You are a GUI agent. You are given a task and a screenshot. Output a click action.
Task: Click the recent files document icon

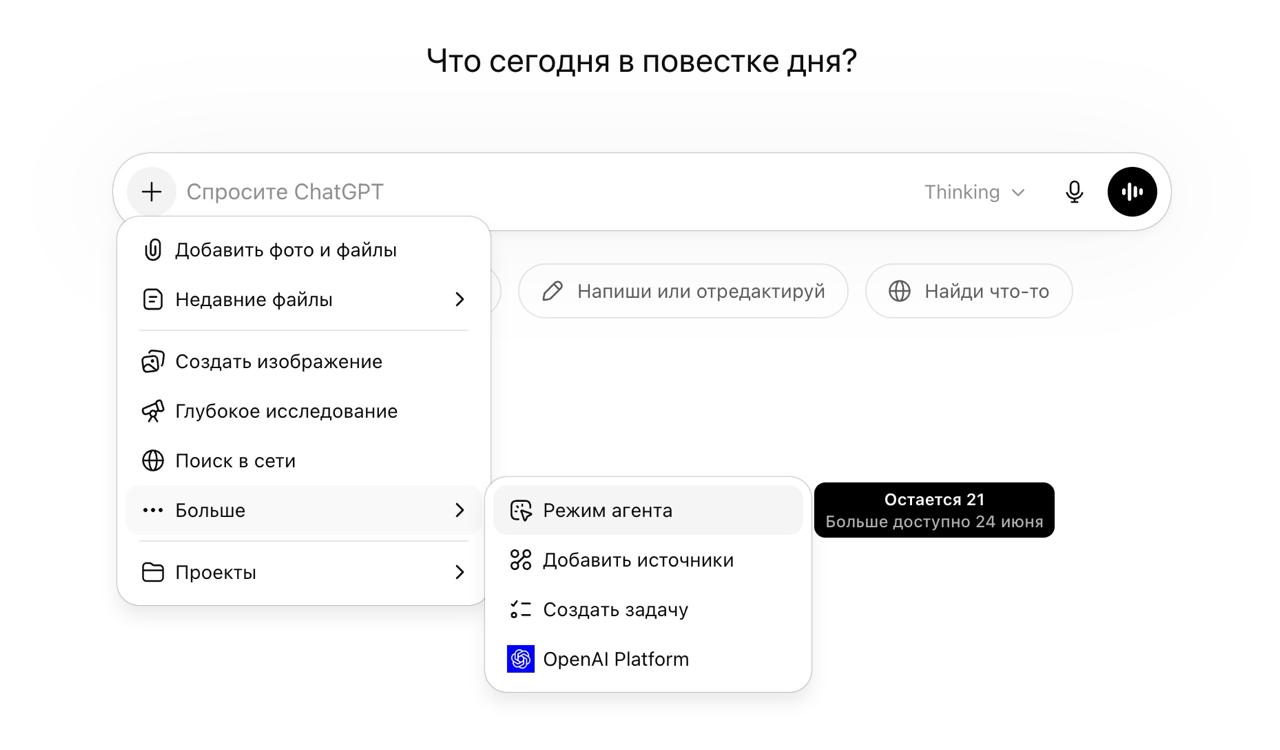153,299
